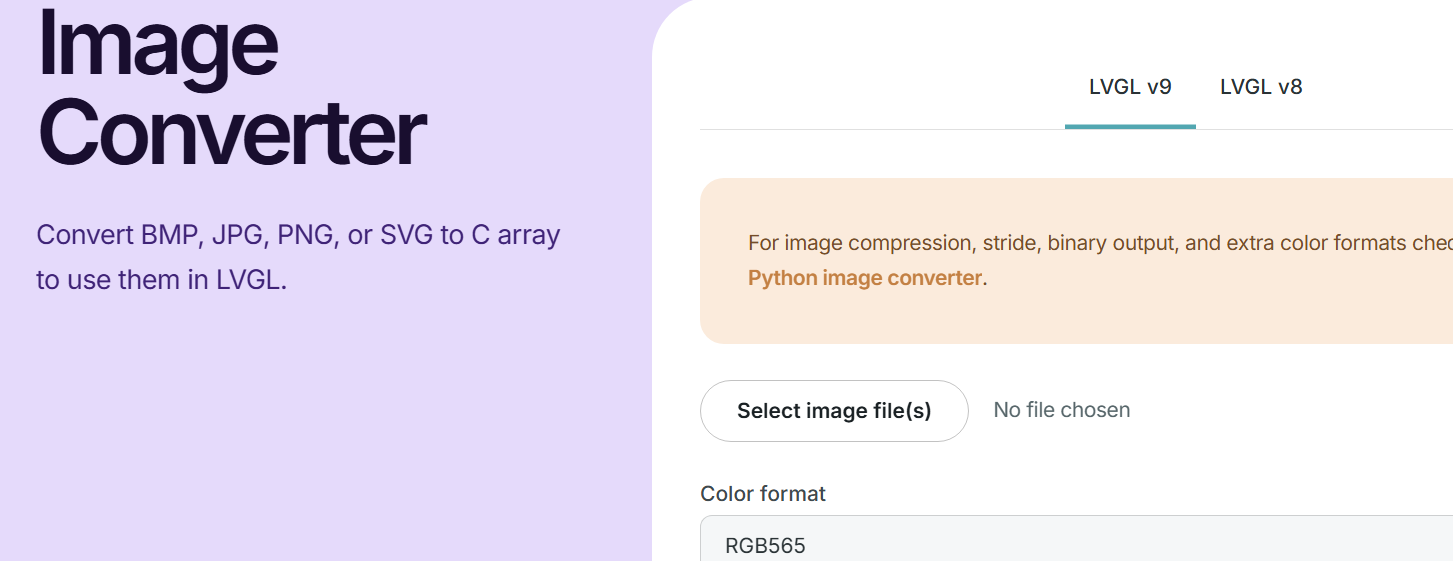Click the 'to use them in LVGL.' line
This screenshot has width=1453, height=561.
[x=162, y=280]
